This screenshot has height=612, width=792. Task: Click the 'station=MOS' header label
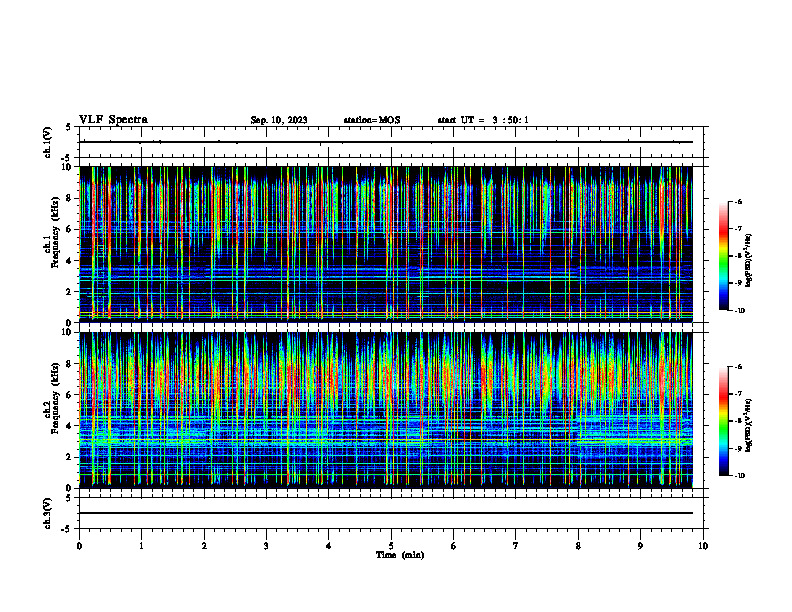point(372,120)
